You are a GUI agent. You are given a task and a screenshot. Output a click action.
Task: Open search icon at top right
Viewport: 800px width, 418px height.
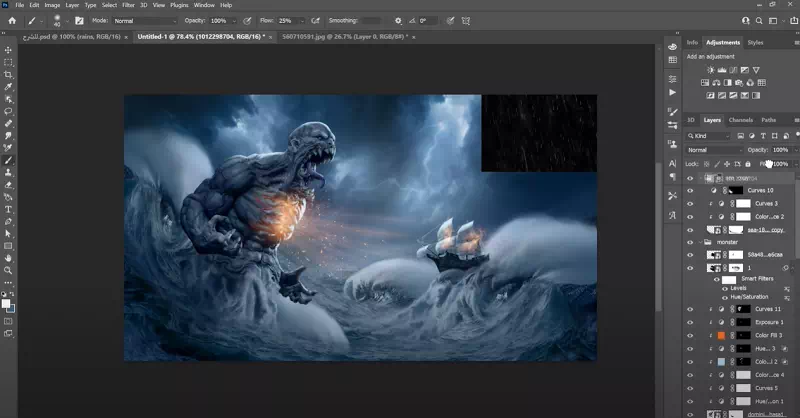tap(759, 21)
